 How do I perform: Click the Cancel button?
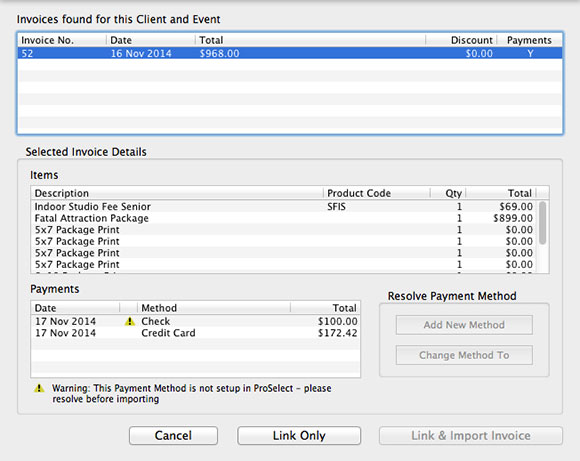pyautogui.click(x=173, y=435)
